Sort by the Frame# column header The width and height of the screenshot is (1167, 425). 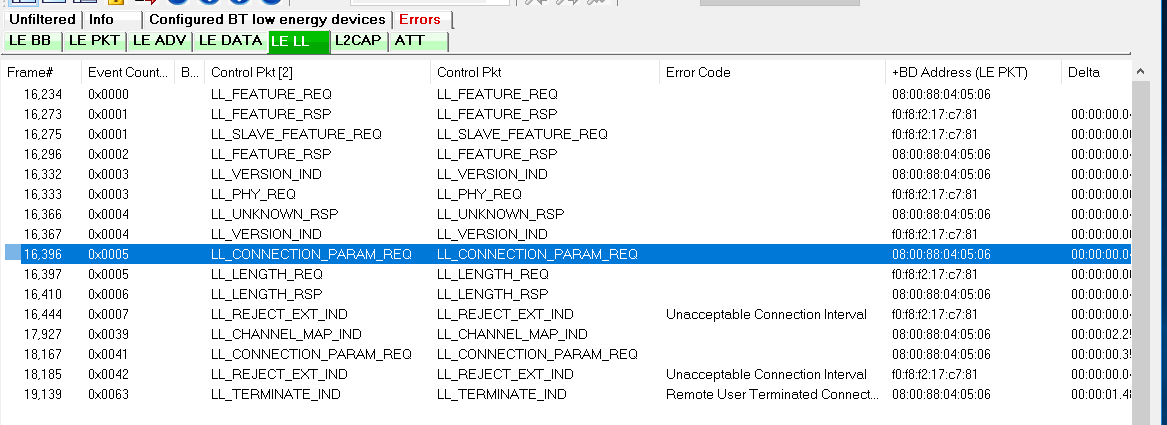pyautogui.click(x=30, y=72)
